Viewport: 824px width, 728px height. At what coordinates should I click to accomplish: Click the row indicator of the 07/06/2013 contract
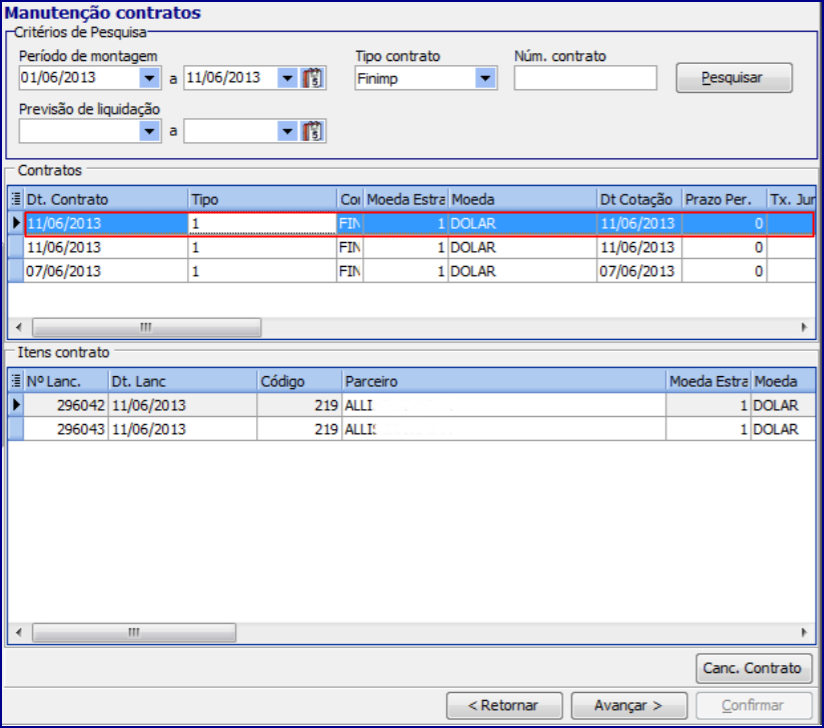16,271
